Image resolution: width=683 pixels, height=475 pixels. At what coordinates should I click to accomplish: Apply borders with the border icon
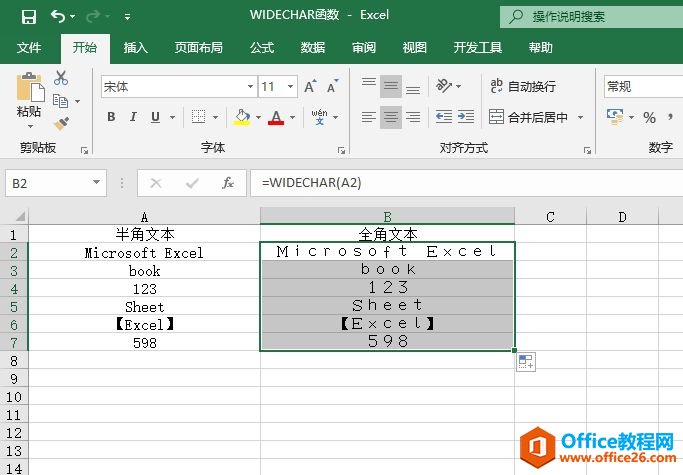click(x=199, y=117)
